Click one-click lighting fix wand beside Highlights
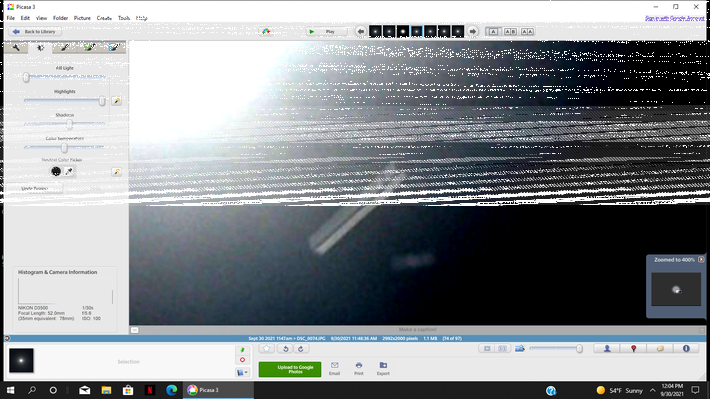This screenshot has height=399, width=710. pos(116,101)
